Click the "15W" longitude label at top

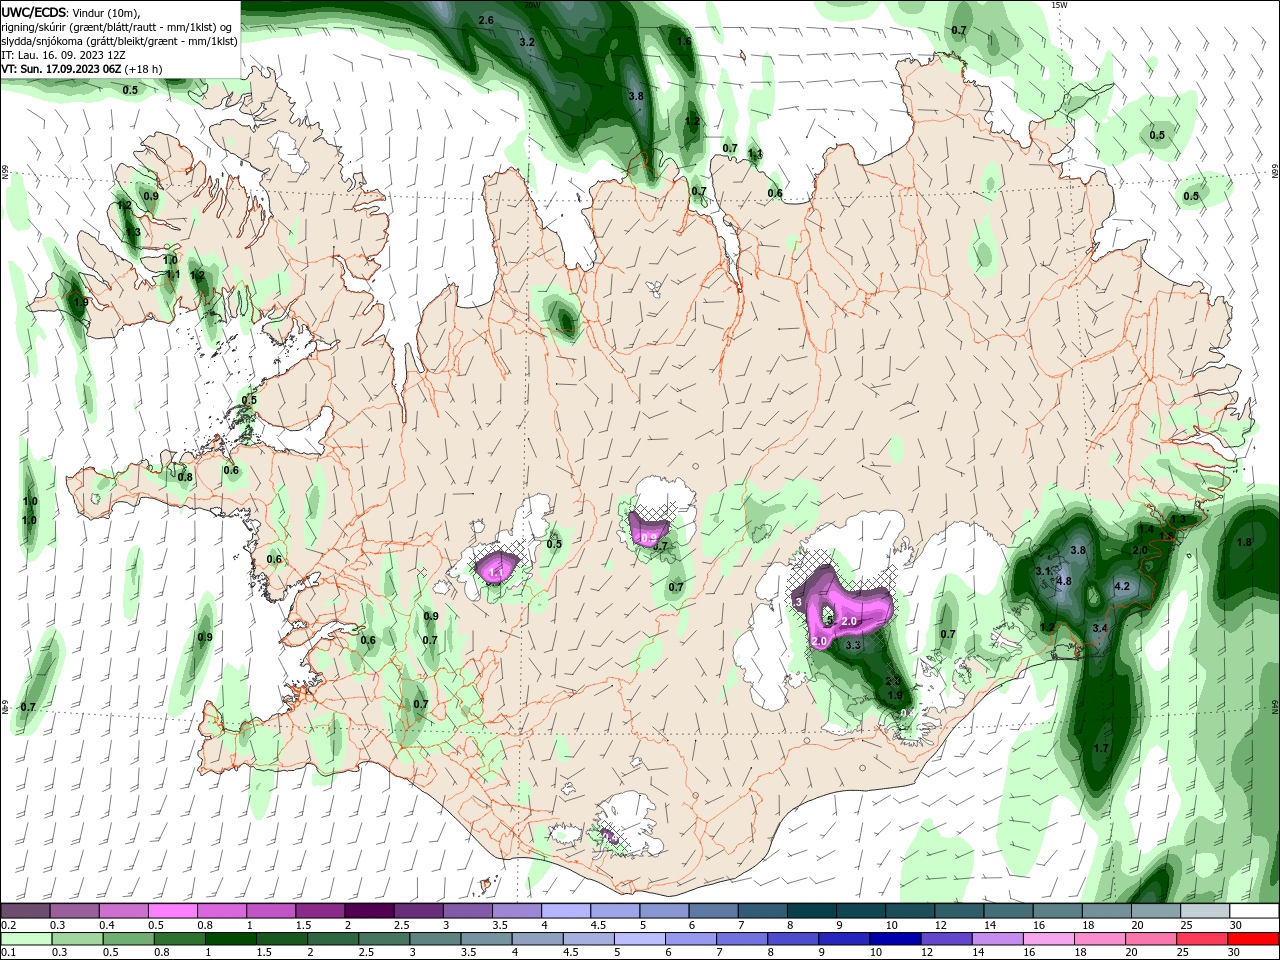click(1060, 5)
